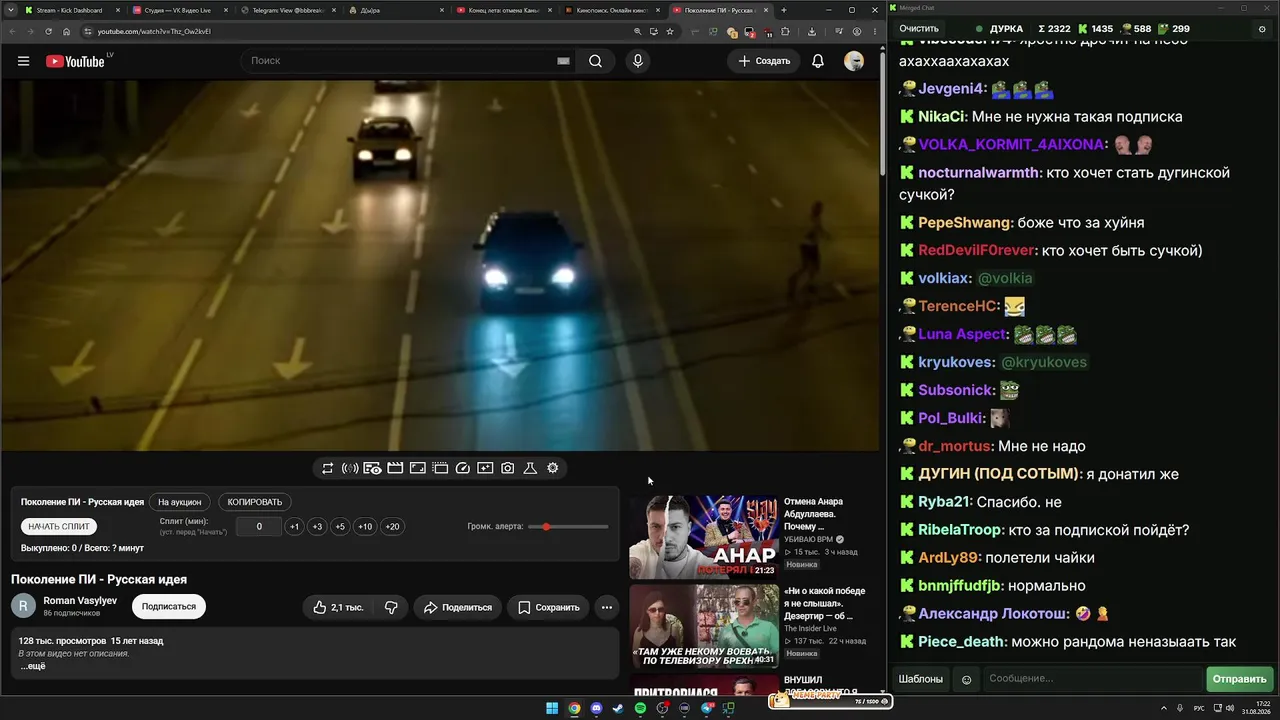This screenshot has height=720, width=1280.
Task: Click the card-with-eye icon under the video
Action: [372, 468]
